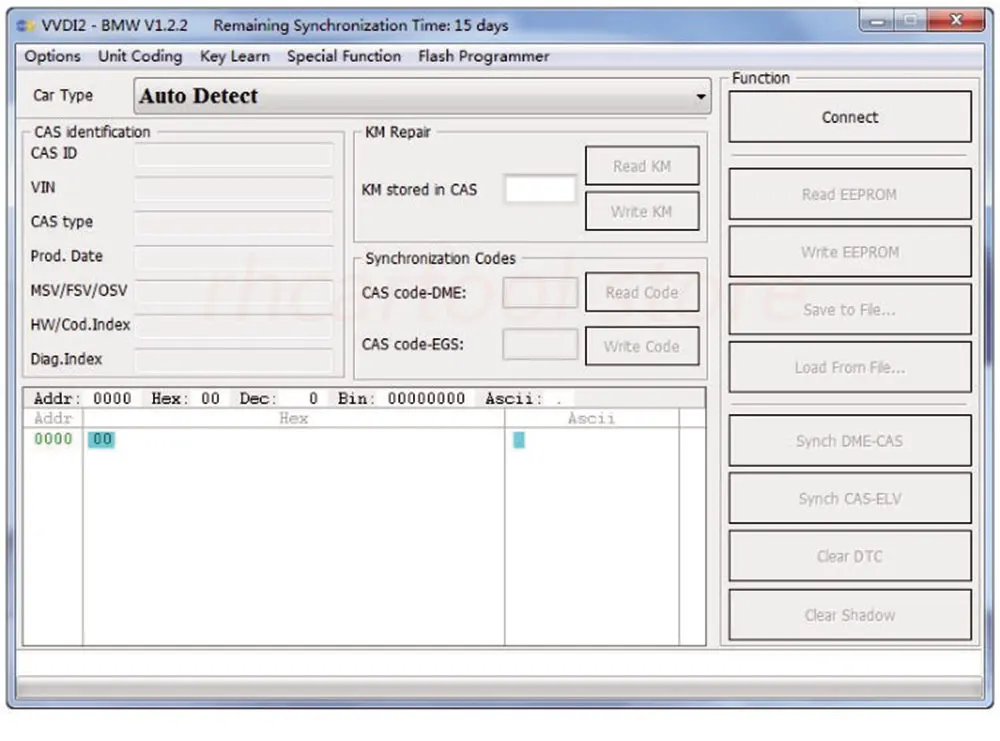Select the highlighted Ascii cell
This screenshot has height=741, width=1000.
(519, 440)
